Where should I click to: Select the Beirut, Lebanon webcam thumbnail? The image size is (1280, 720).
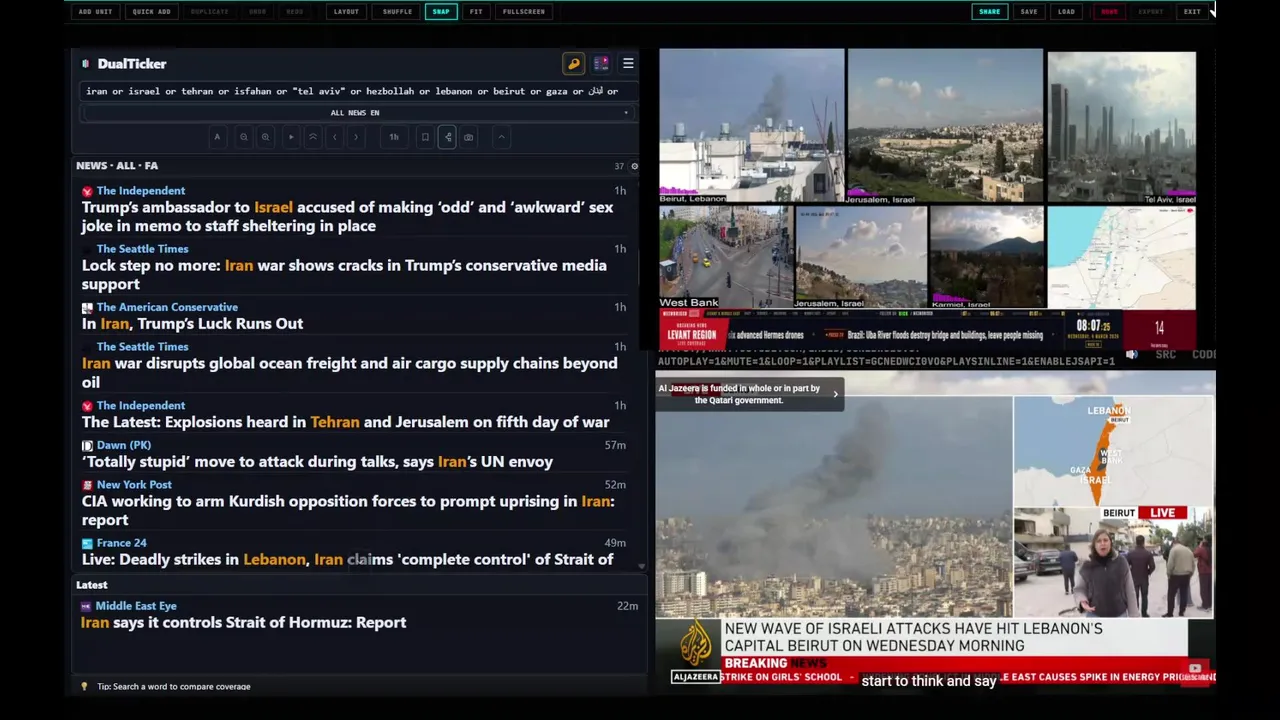[x=751, y=126]
